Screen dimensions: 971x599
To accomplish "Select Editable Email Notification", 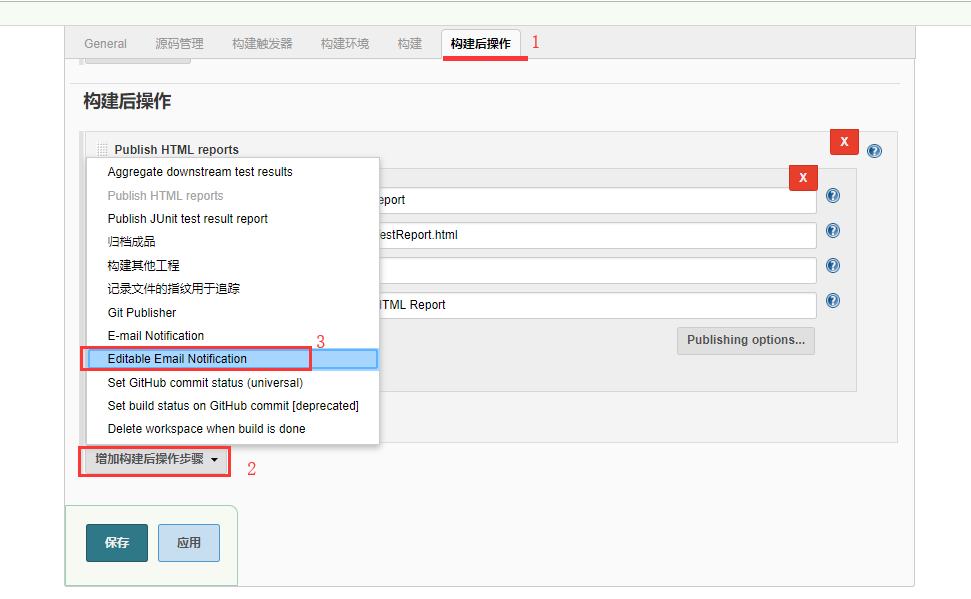I will coord(232,359).
